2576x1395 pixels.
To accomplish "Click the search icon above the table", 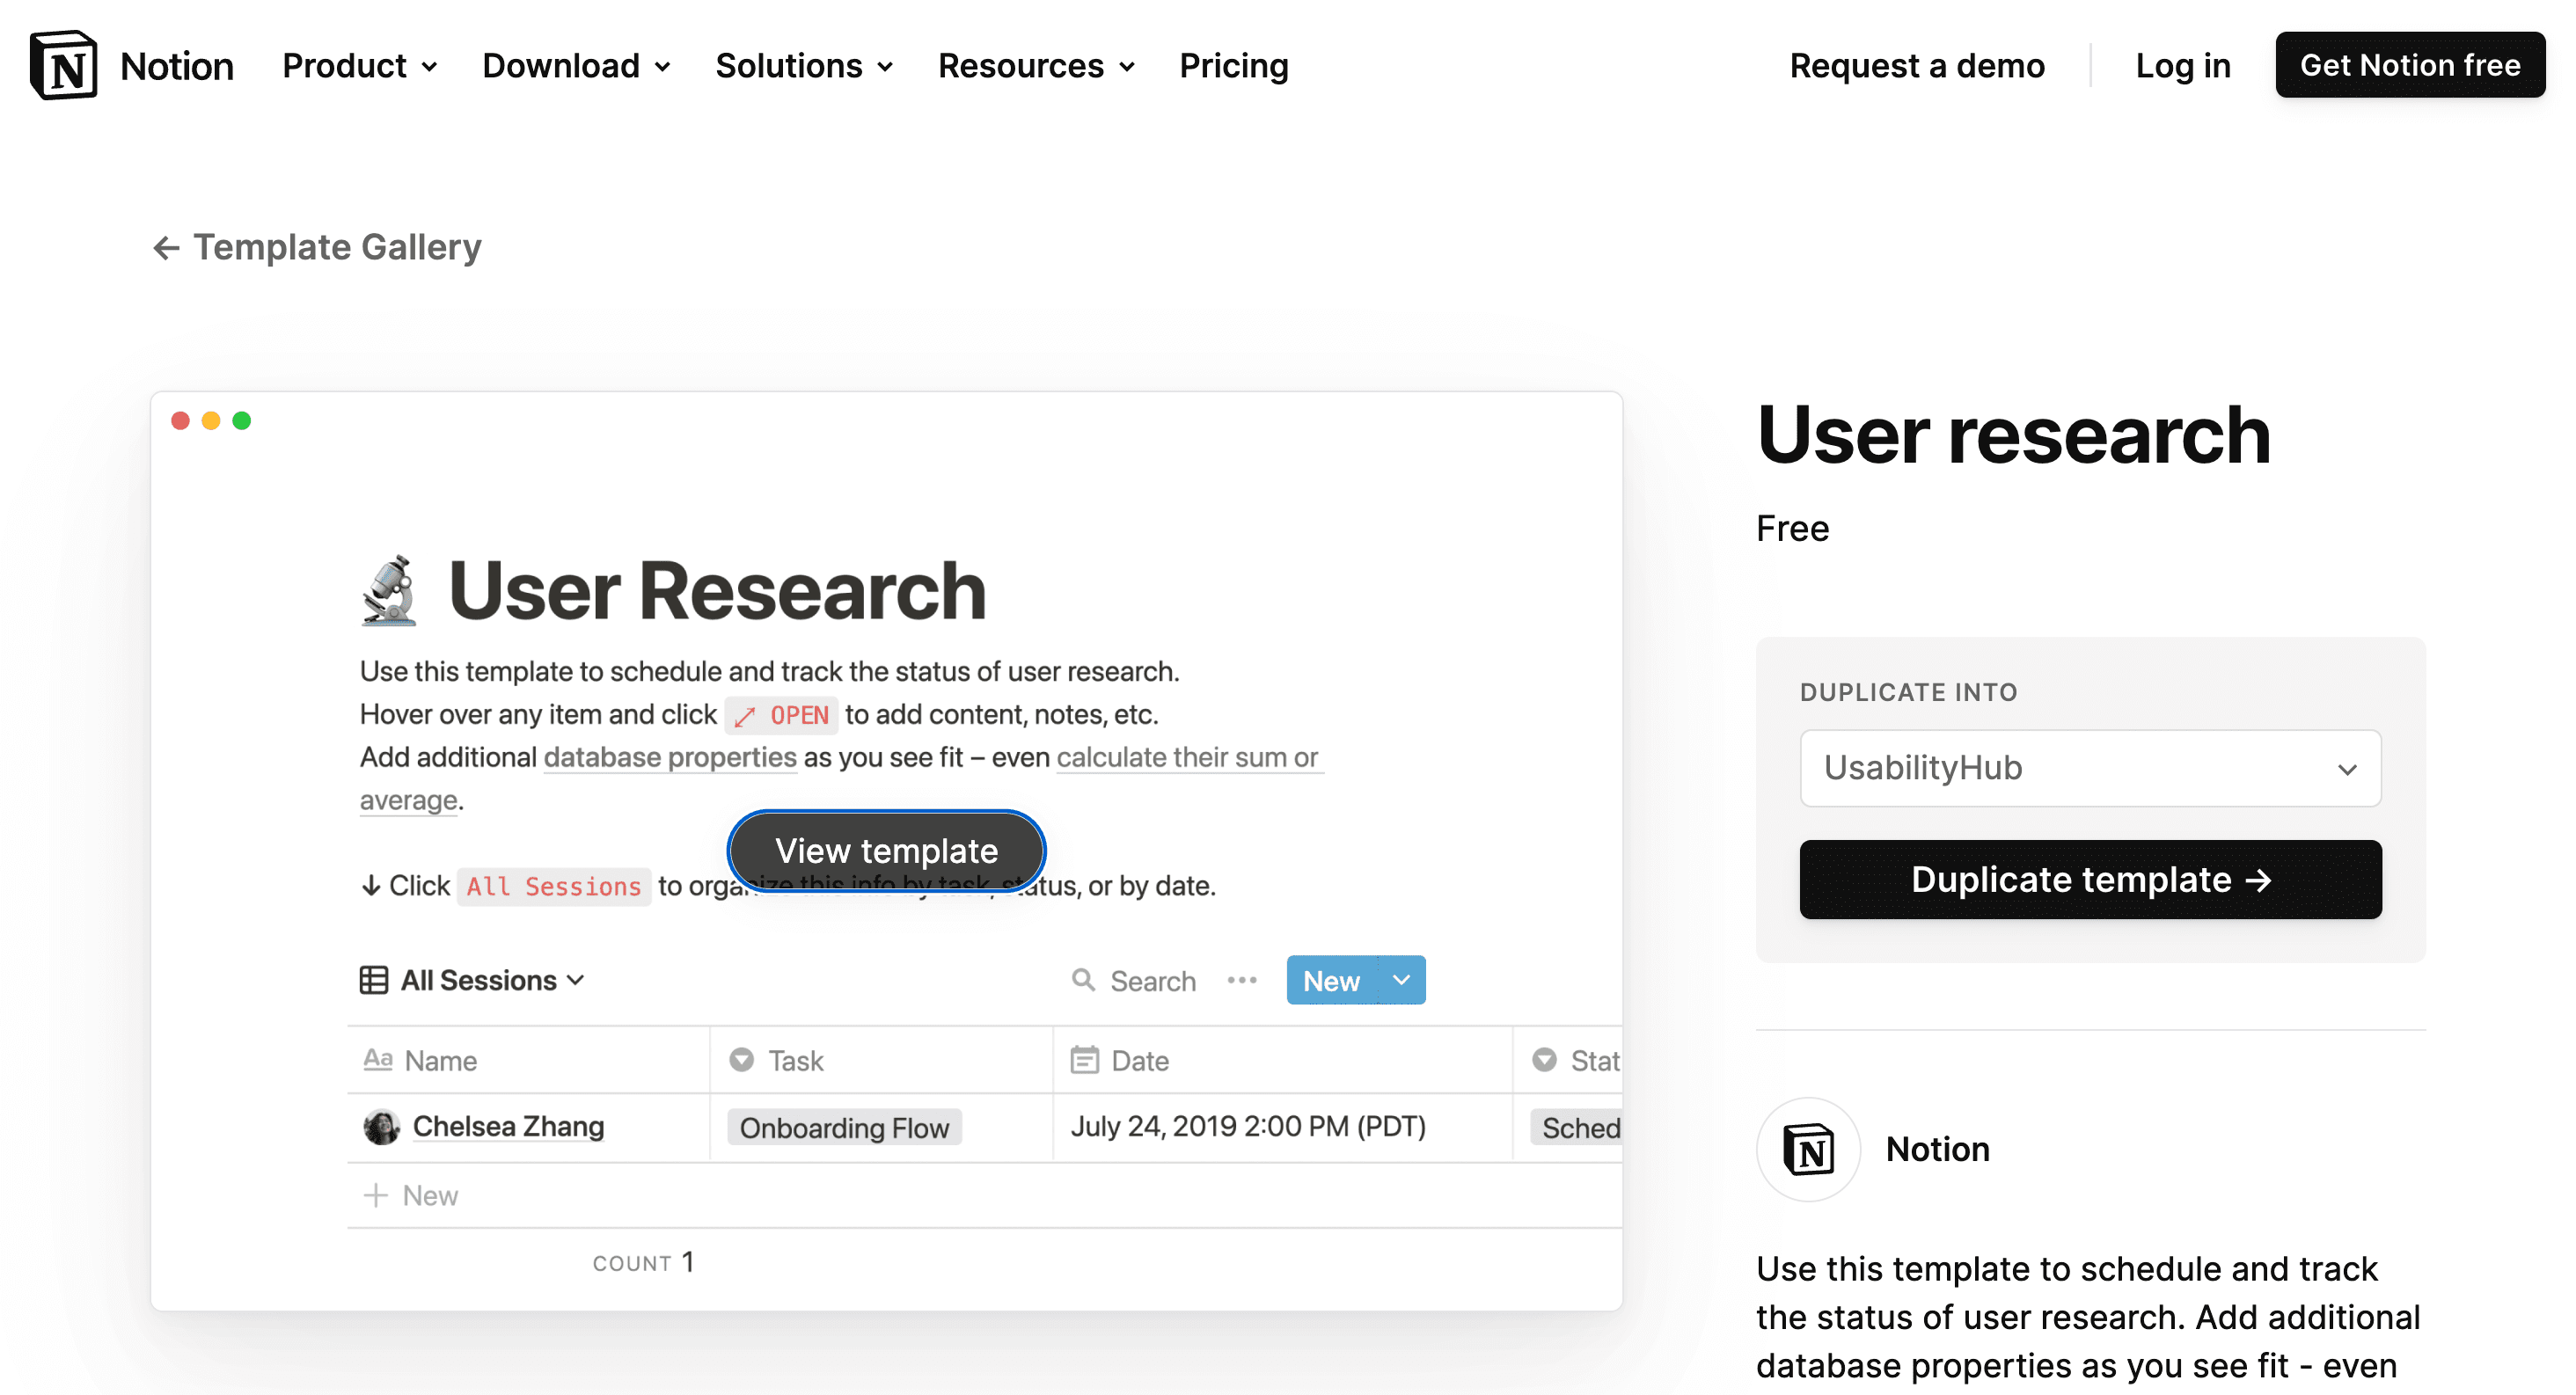I will pyautogui.click(x=1083, y=980).
